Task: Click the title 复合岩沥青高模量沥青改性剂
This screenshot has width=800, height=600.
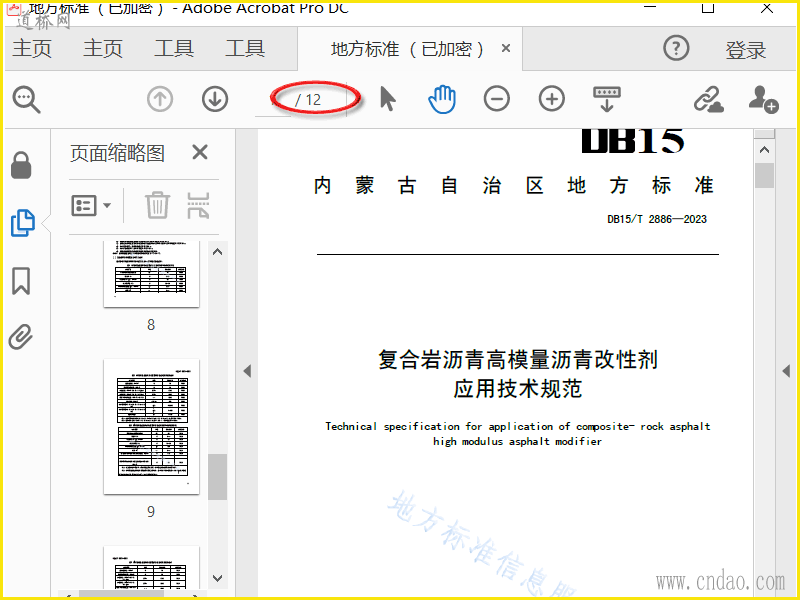Action: tap(518, 359)
